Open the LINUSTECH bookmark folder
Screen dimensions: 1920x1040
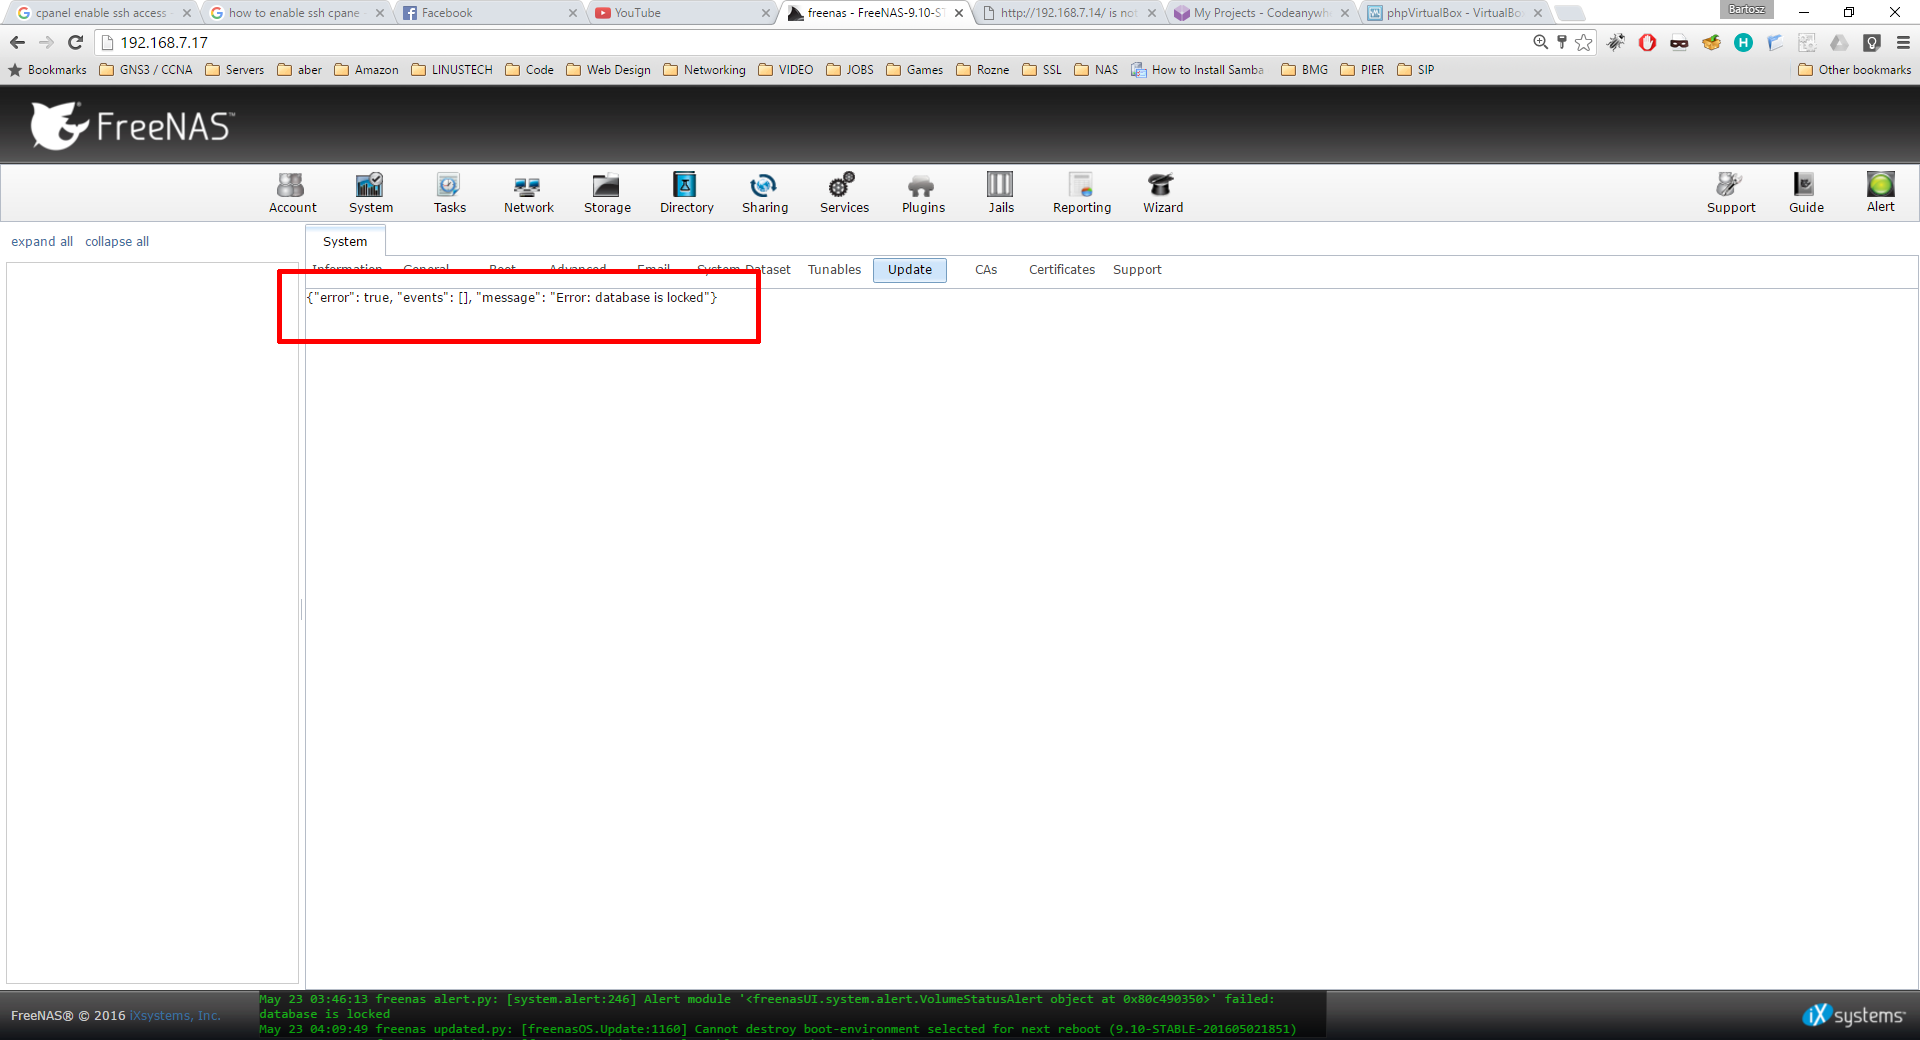tap(452, 70)
